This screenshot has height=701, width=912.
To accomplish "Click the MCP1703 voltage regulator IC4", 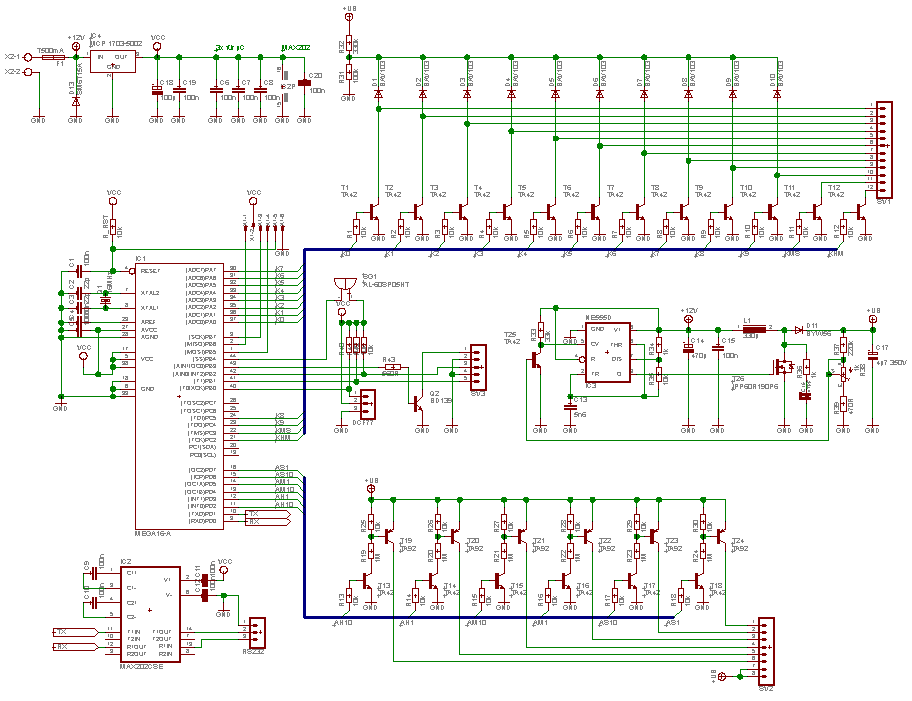I will click(x=112, y=62).
